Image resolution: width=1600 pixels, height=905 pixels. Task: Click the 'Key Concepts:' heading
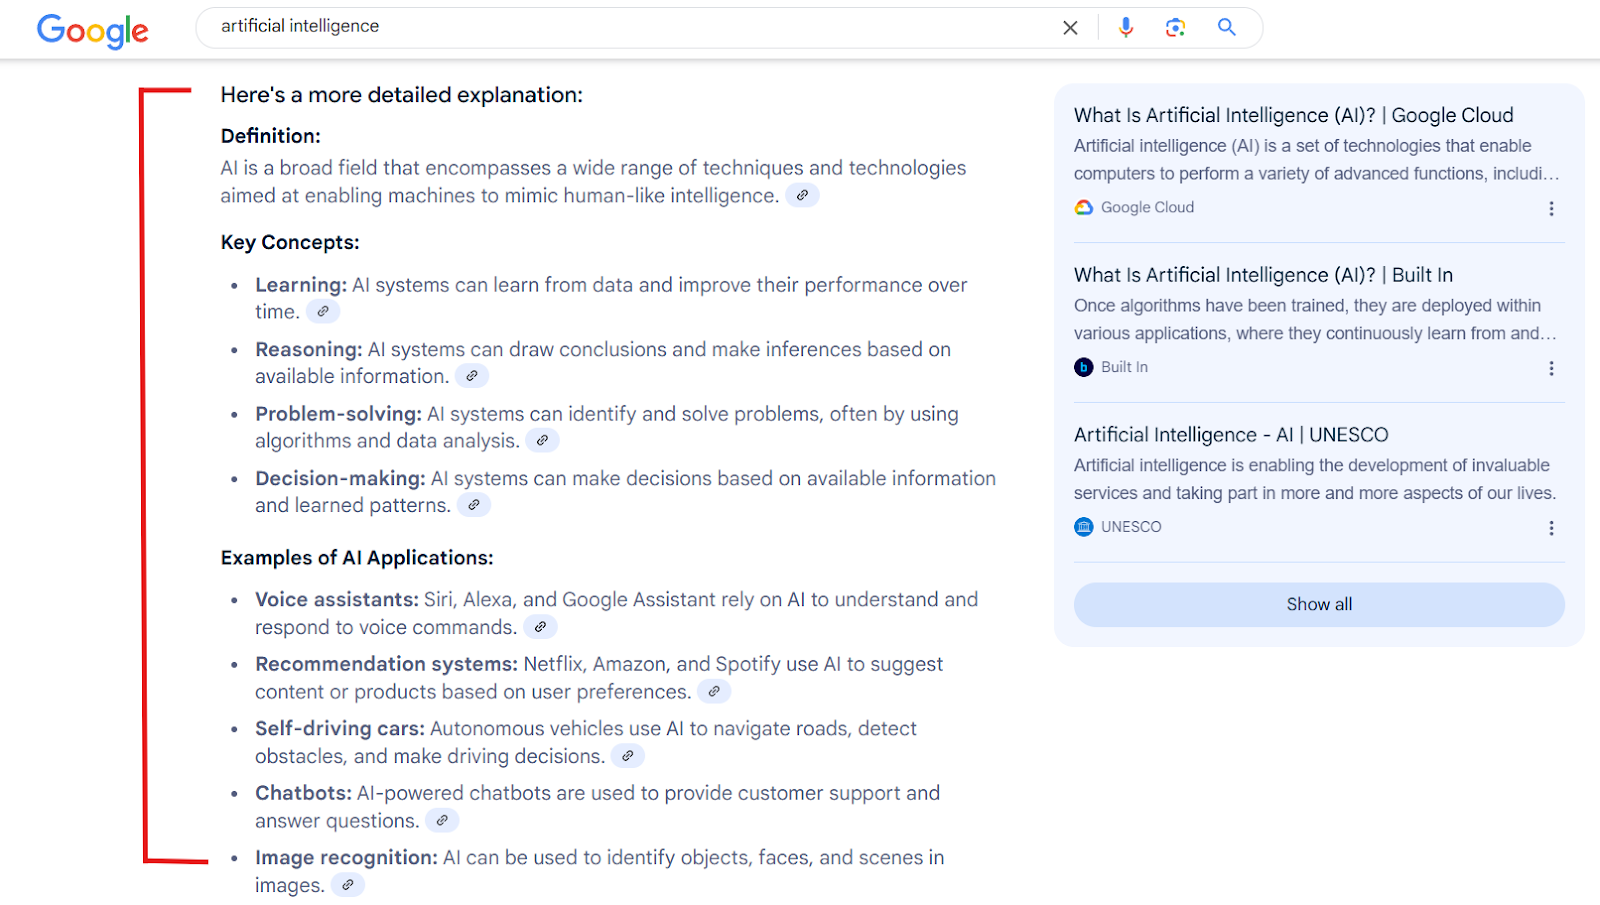point(290,243)
